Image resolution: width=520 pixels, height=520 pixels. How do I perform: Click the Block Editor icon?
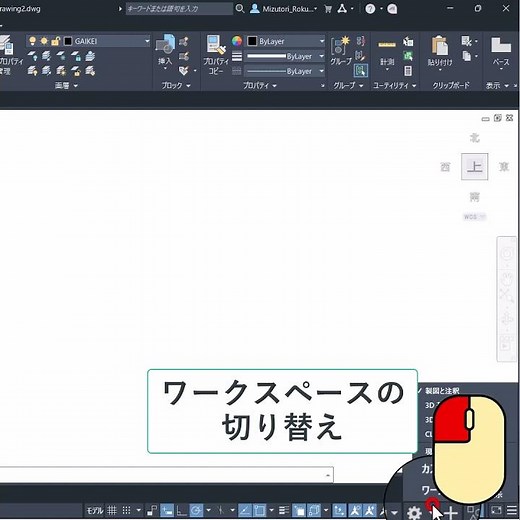tap(183, 56)
